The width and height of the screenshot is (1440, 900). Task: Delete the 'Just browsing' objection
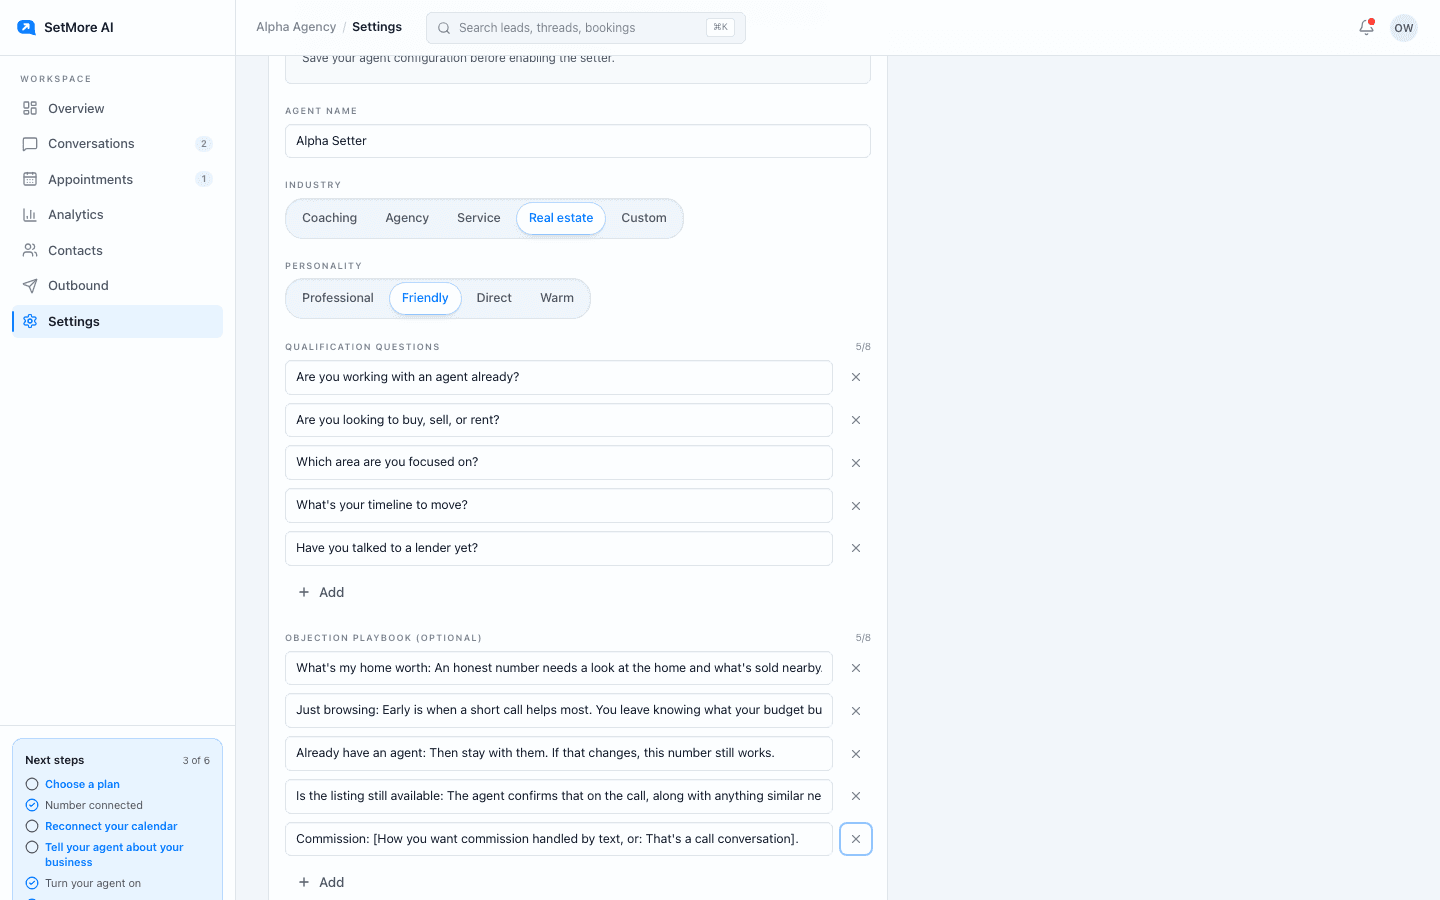856,711
